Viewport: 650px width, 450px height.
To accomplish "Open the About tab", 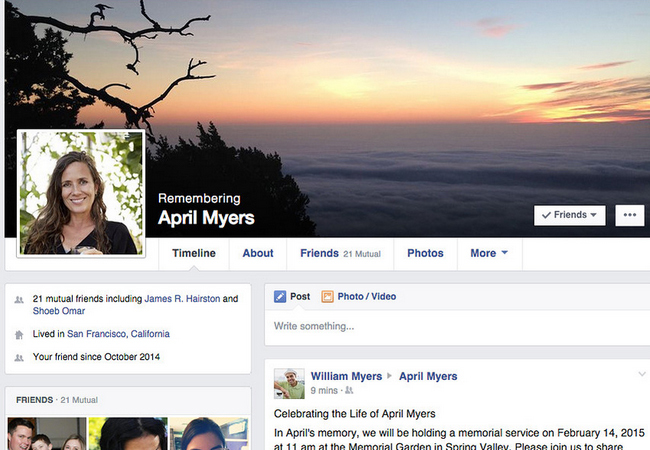I will tap(258, 253).
